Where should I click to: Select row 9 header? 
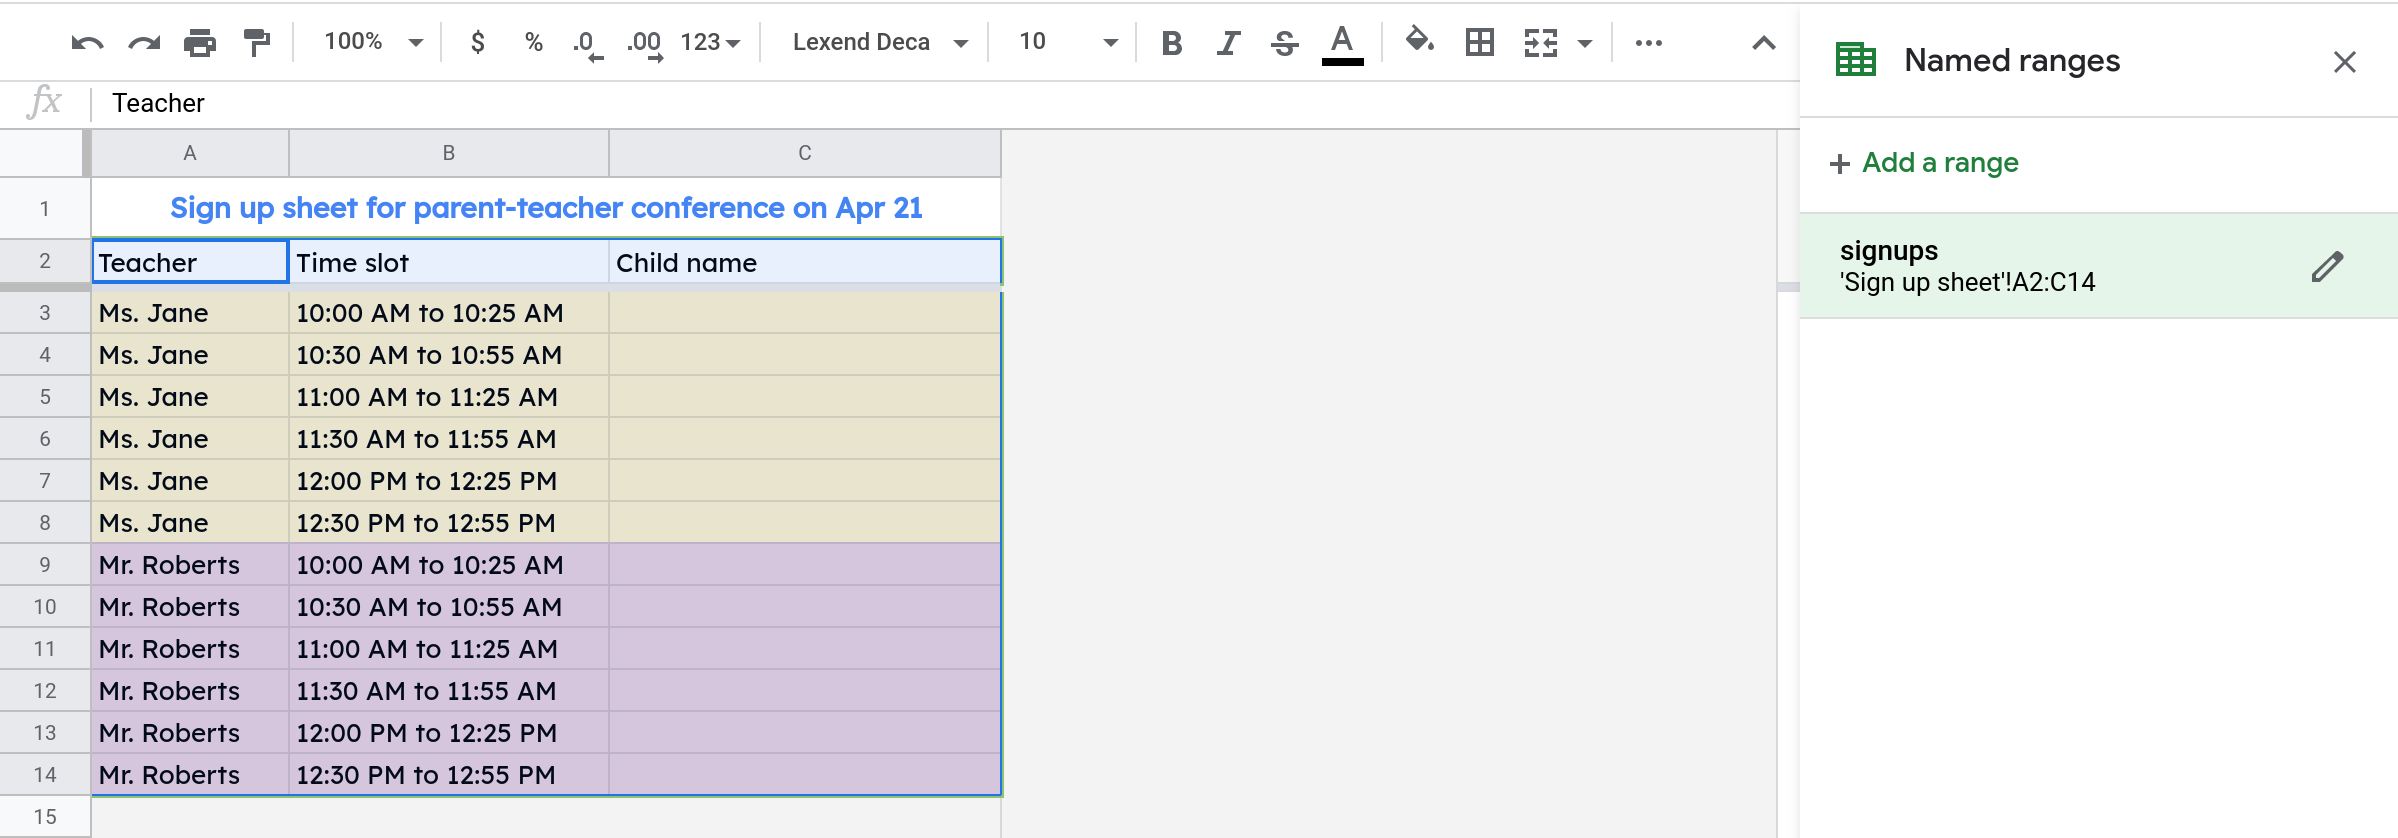(x=44, y=565)
